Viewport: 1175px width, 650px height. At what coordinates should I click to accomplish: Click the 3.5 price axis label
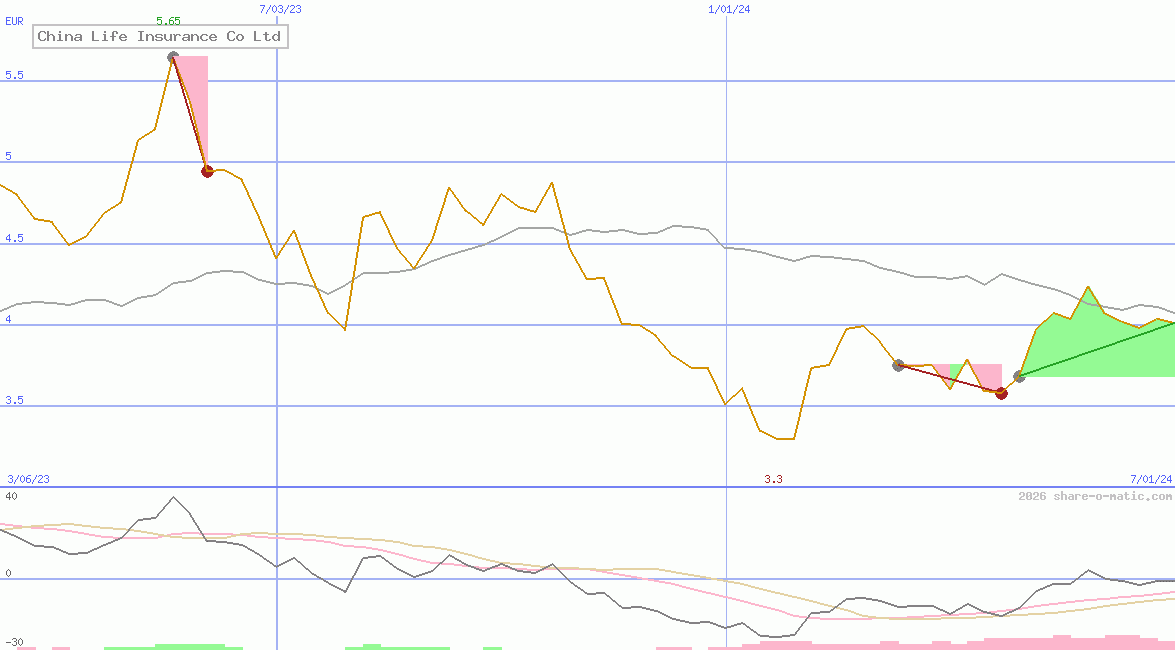pyautogui.click(x=14, y=401)
